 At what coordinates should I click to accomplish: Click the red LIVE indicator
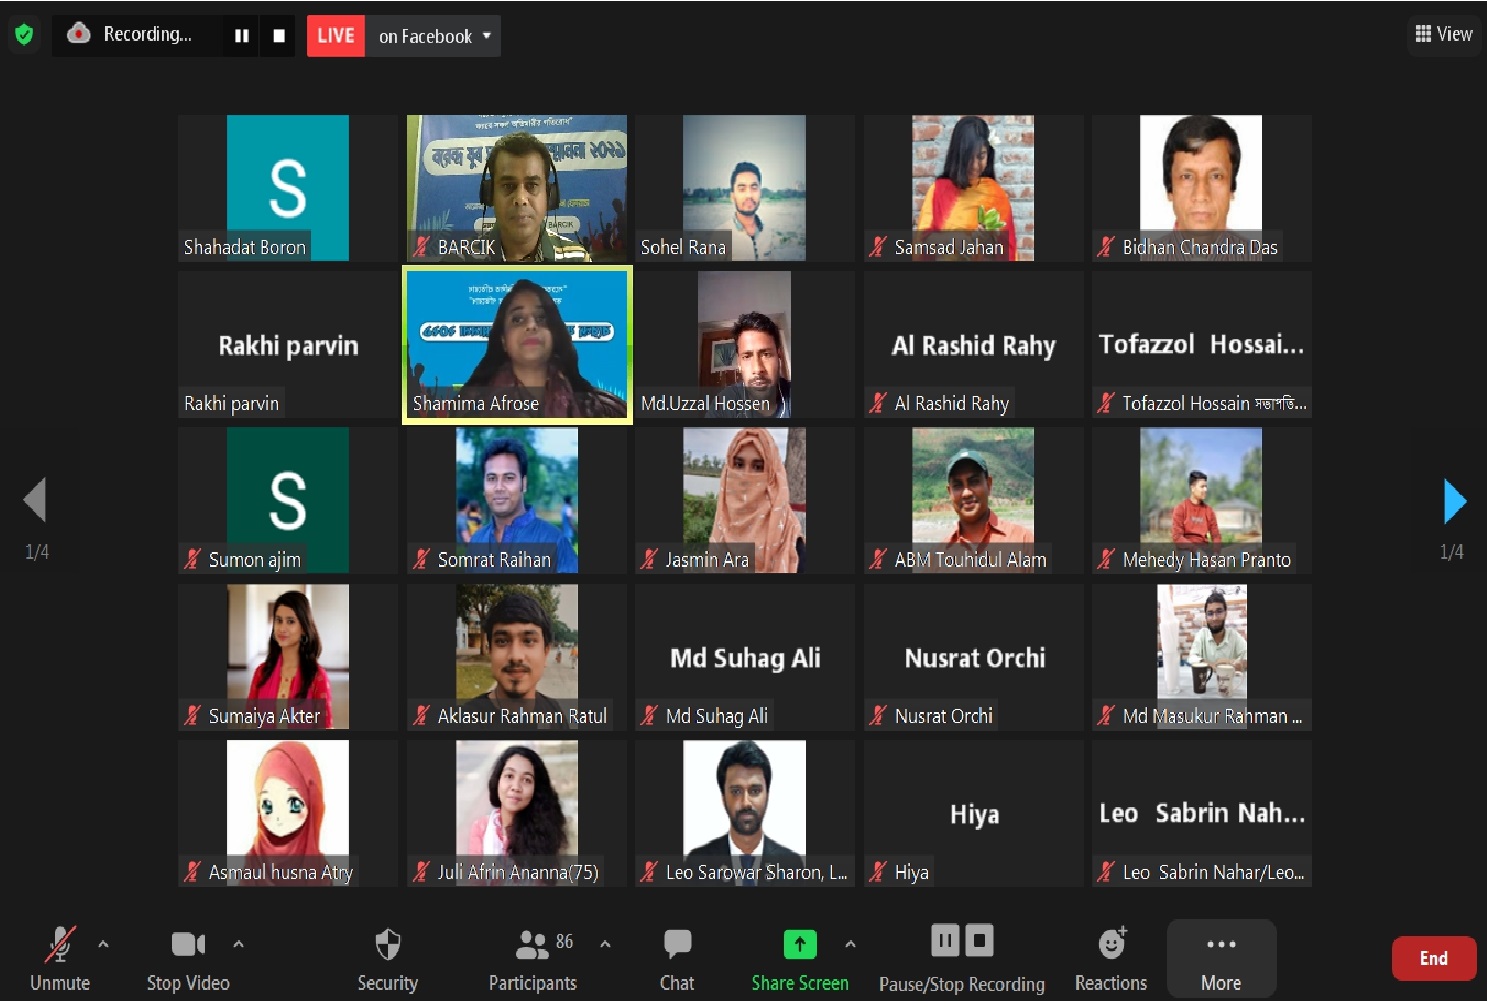[x=336, y=36]
